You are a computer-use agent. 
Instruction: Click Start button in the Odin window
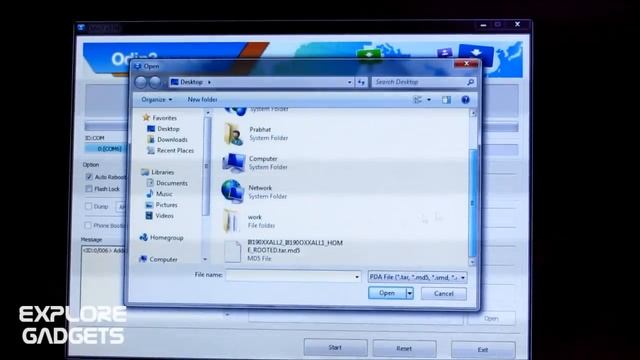coord(335,348)
